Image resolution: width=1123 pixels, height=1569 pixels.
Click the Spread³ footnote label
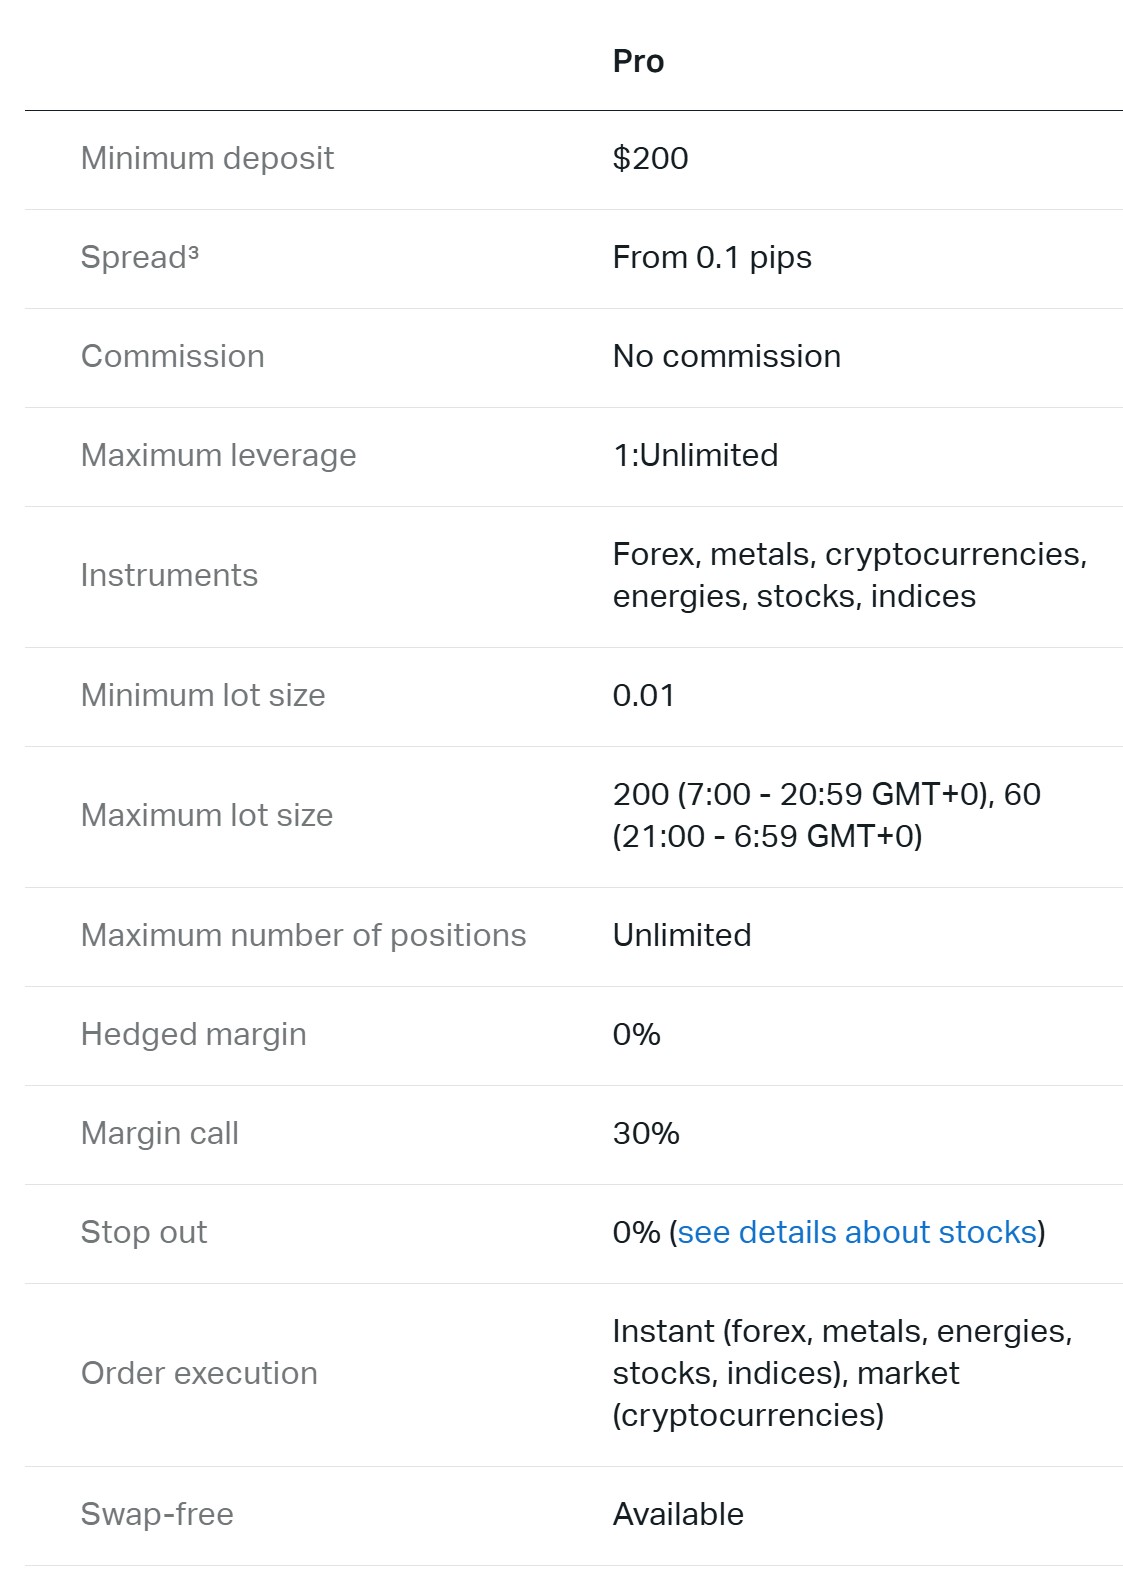point(140,257)
